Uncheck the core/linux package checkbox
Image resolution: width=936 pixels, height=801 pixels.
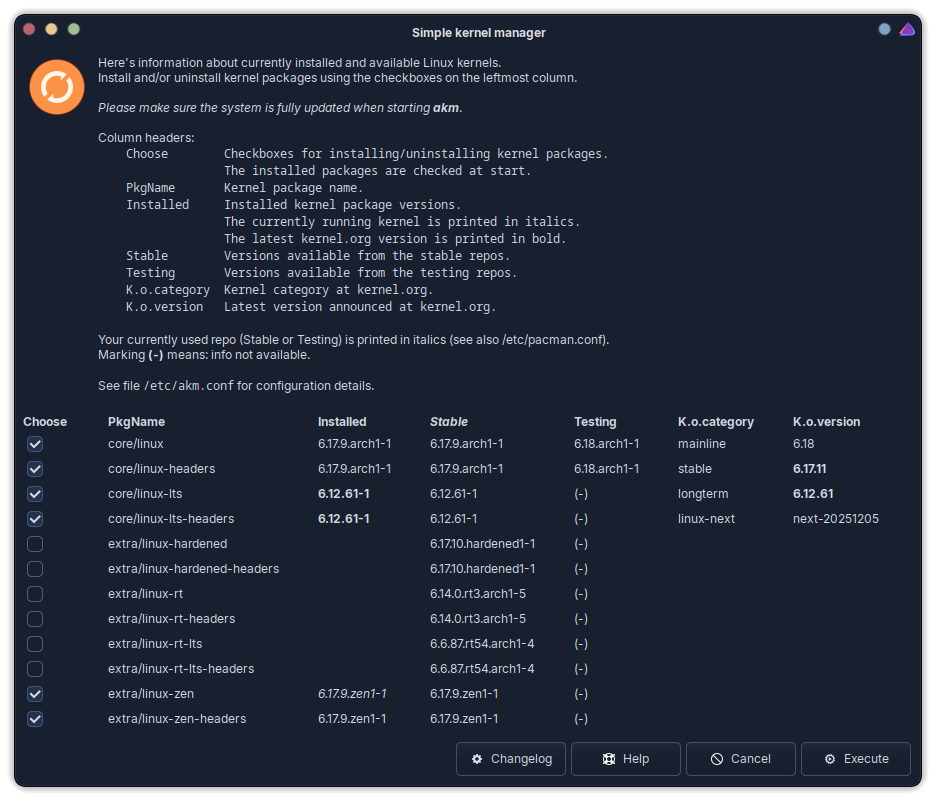pos(35,444)
